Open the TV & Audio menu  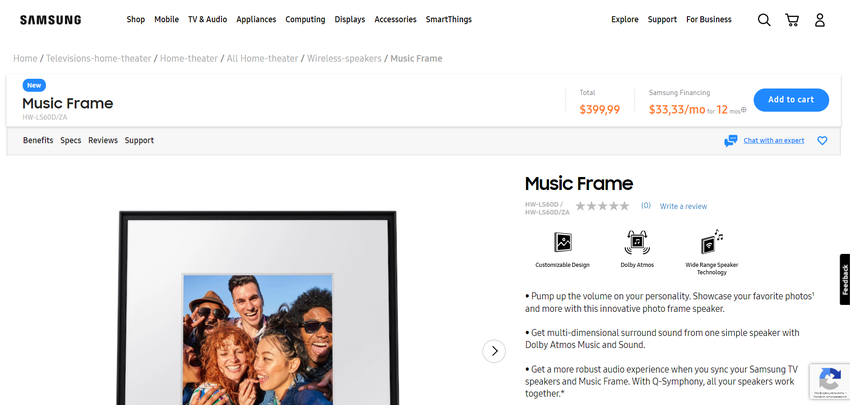point(208,20)
